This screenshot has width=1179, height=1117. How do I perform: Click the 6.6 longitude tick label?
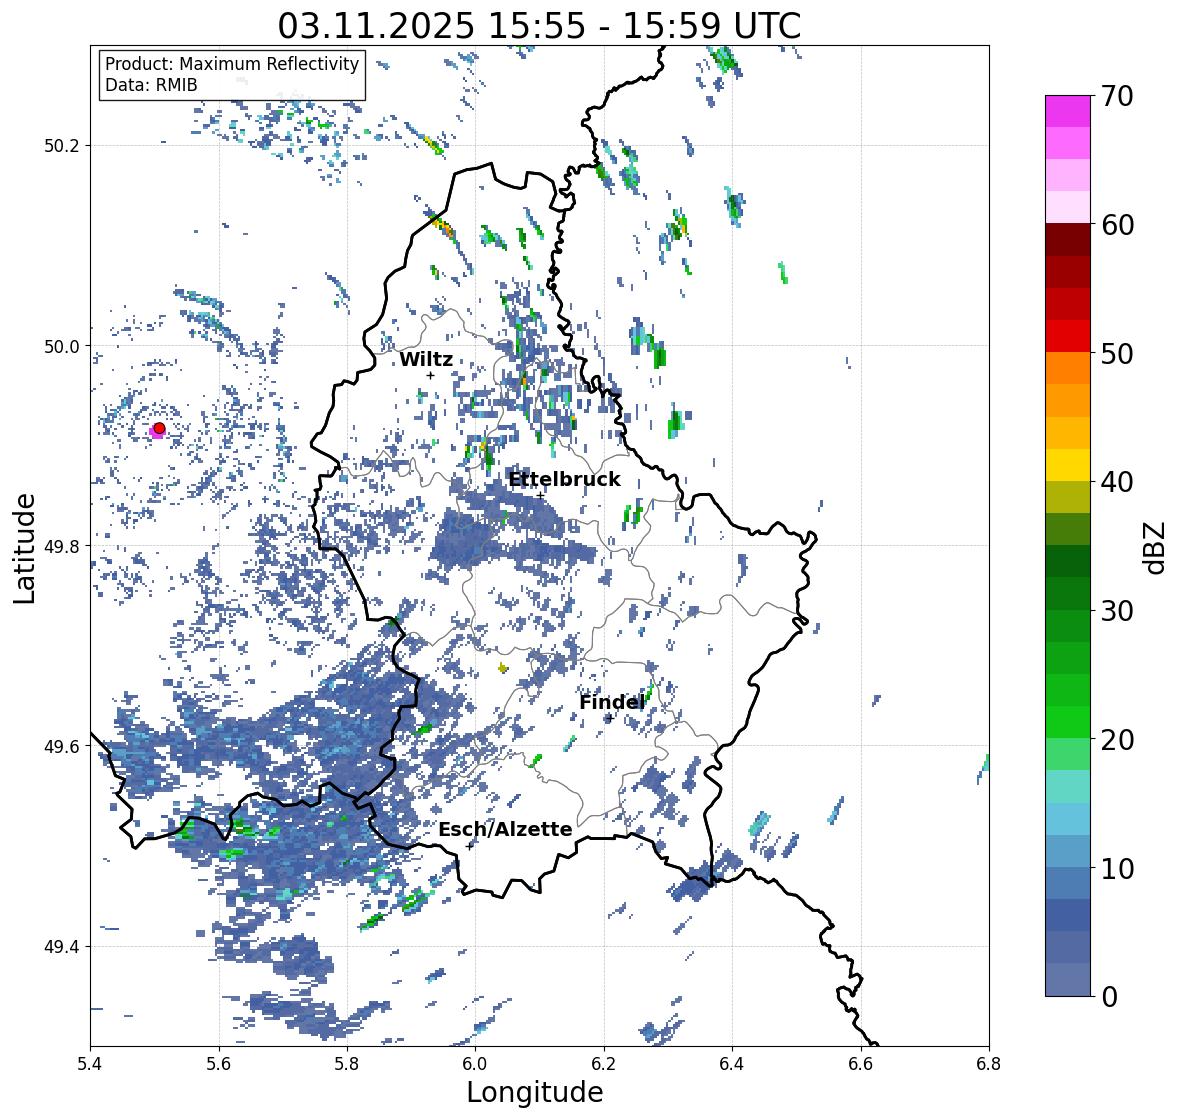pyautogui.click(x=861, y=1064)
